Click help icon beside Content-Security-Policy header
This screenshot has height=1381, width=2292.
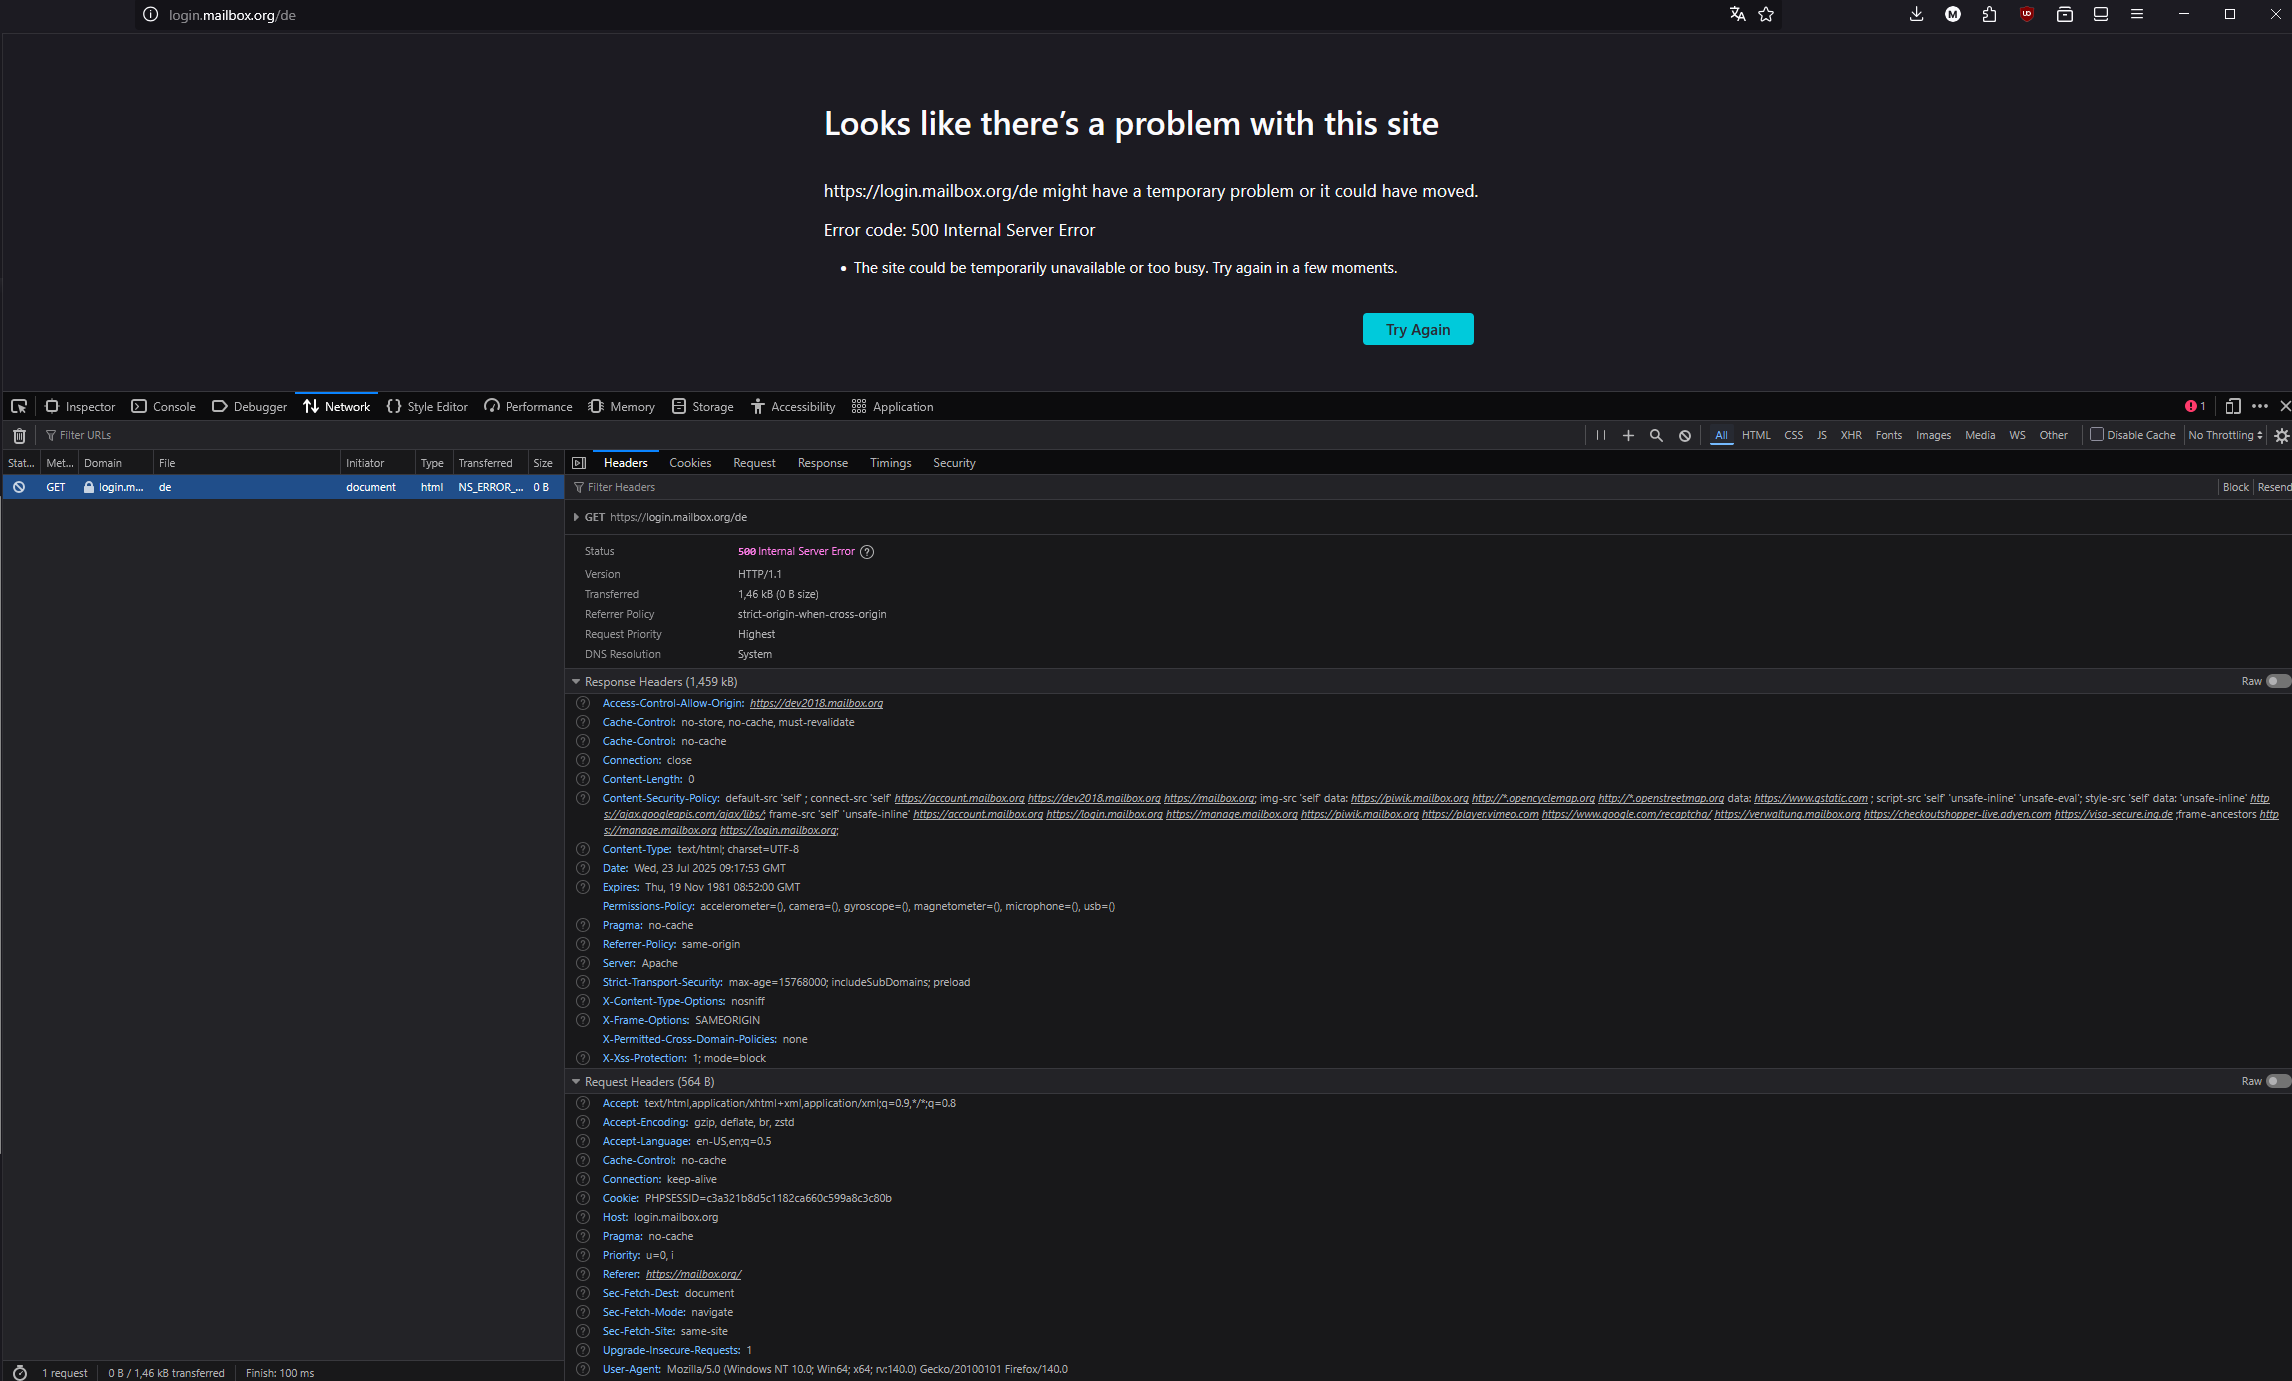tap(583, 798)
